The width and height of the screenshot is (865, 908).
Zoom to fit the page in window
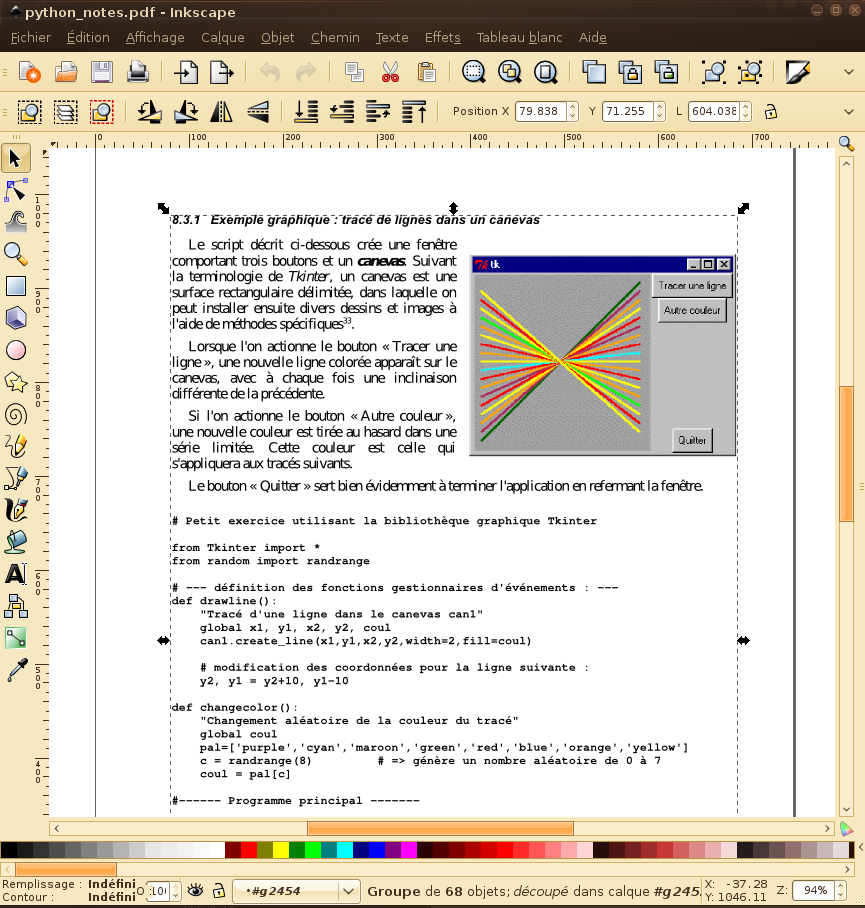pos(545,72)
